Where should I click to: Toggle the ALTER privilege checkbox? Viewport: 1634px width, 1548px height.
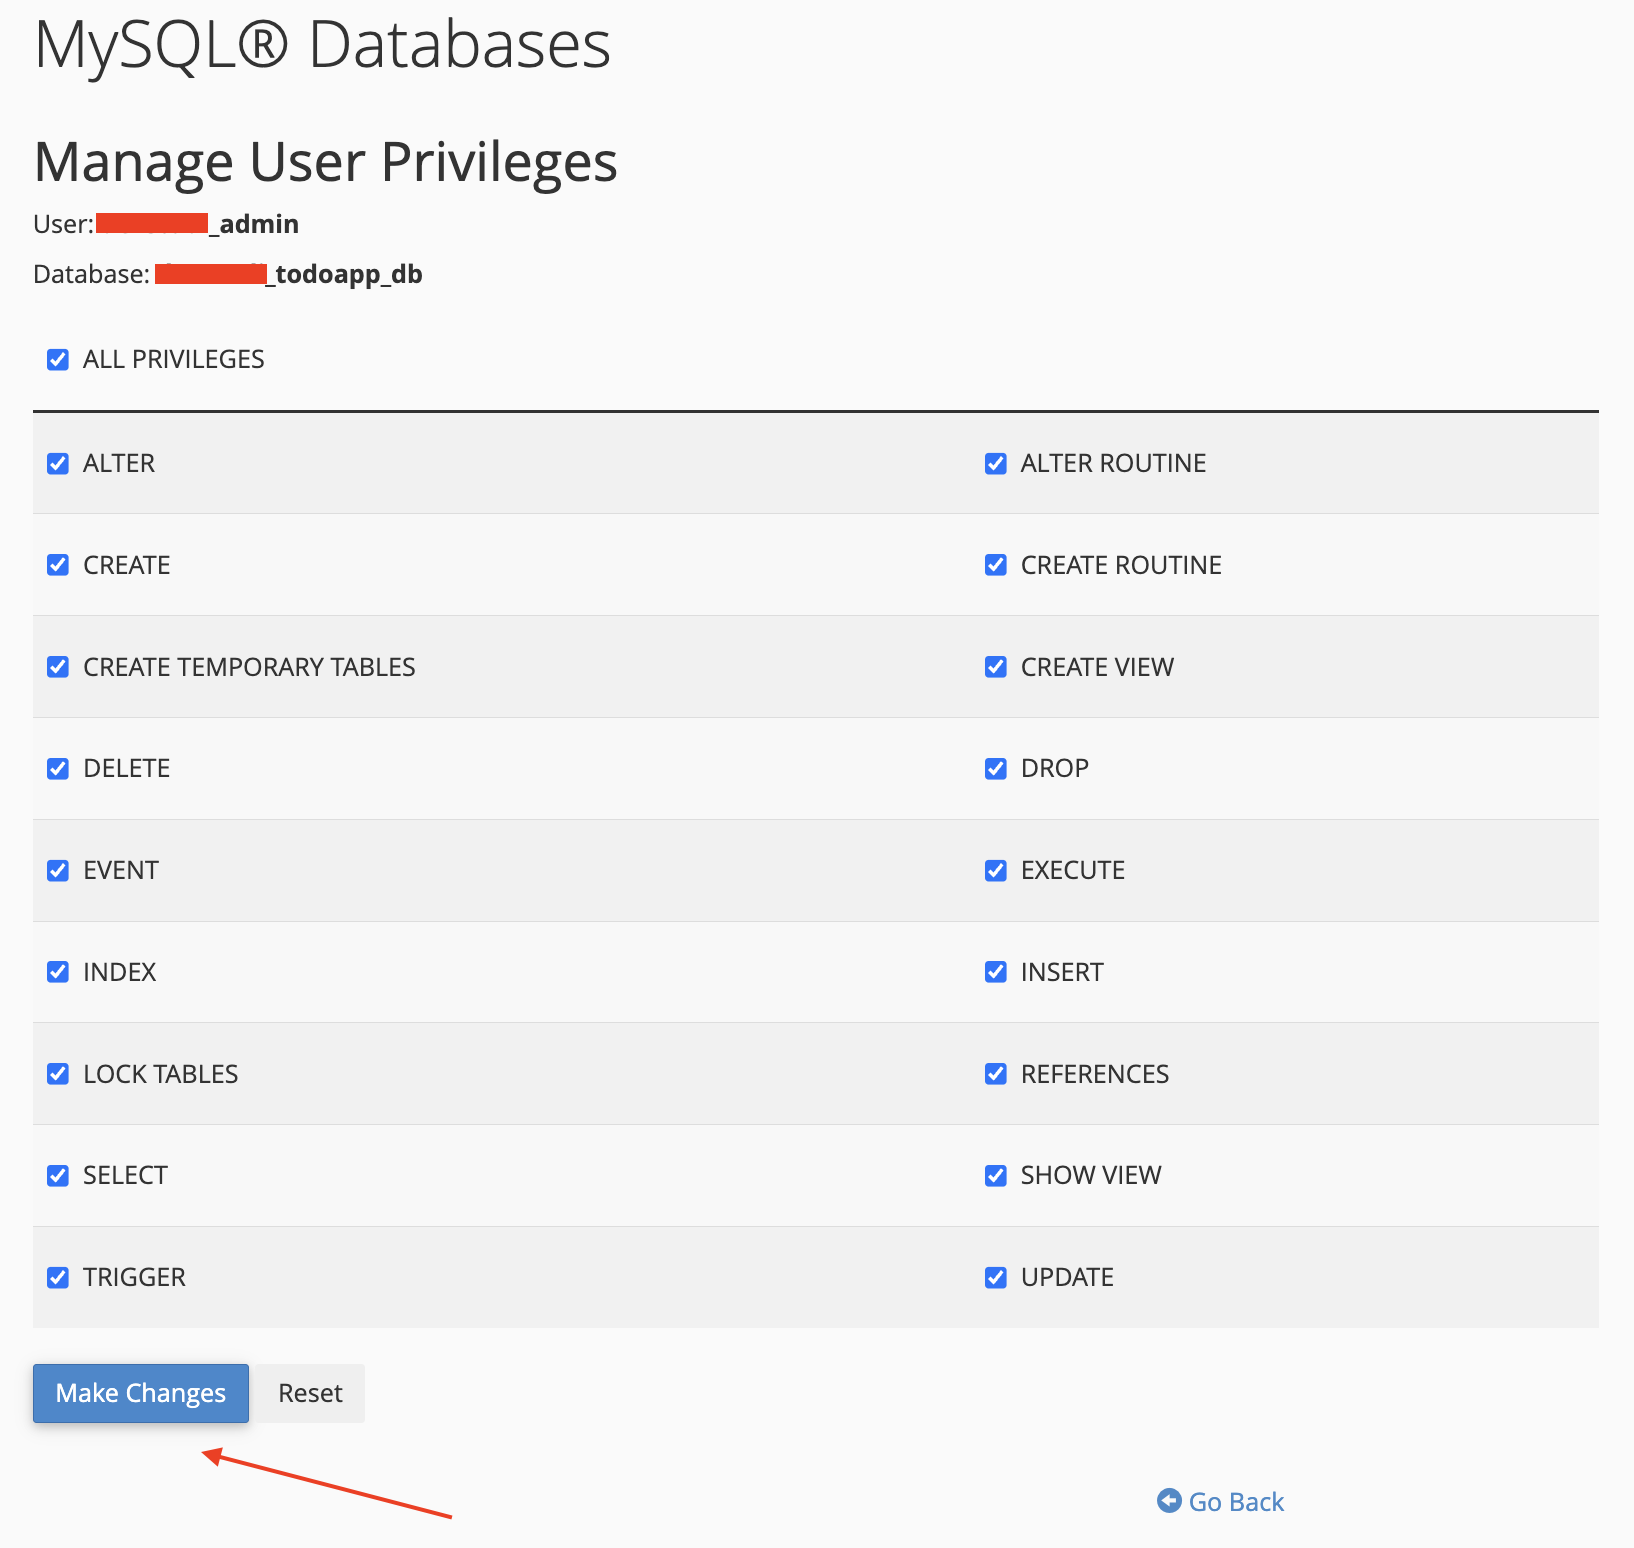(x=58, y=464)
